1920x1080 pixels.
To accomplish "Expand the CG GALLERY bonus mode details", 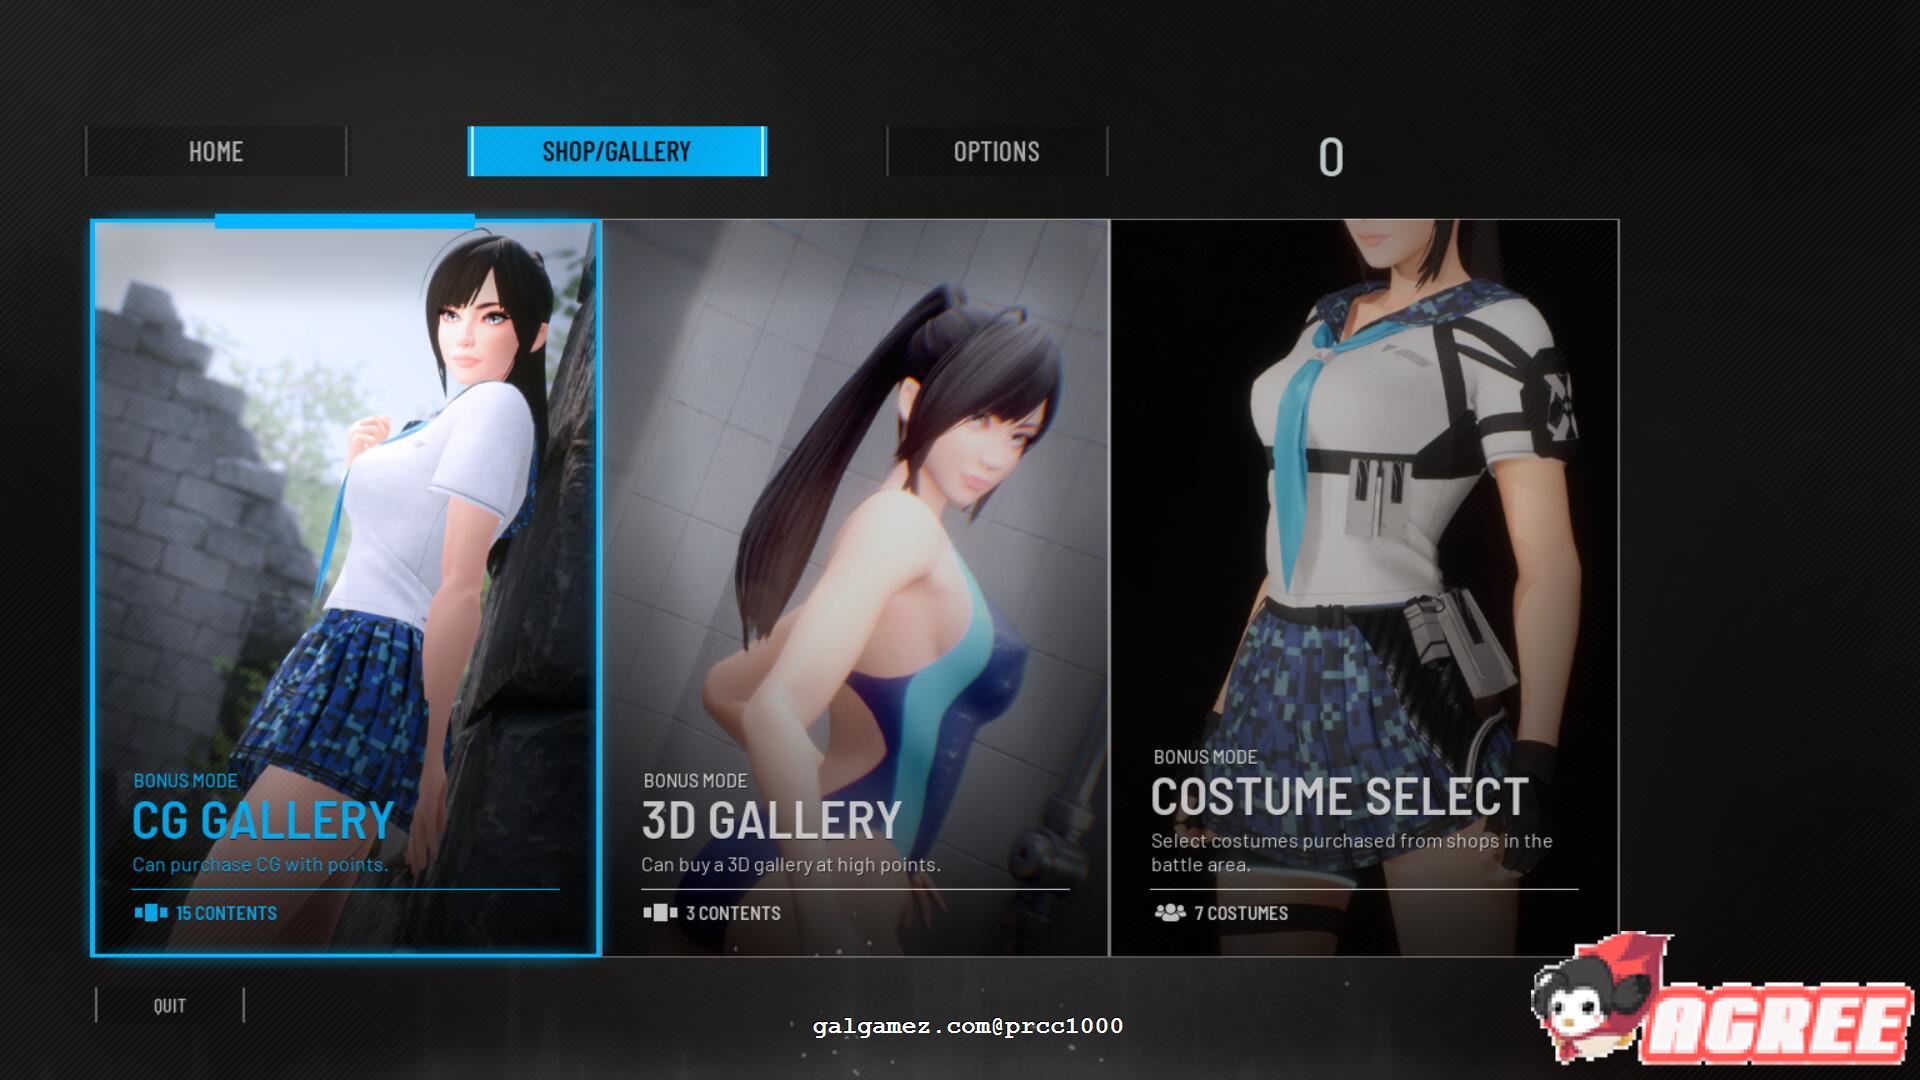I will click(x=262, y=820).
